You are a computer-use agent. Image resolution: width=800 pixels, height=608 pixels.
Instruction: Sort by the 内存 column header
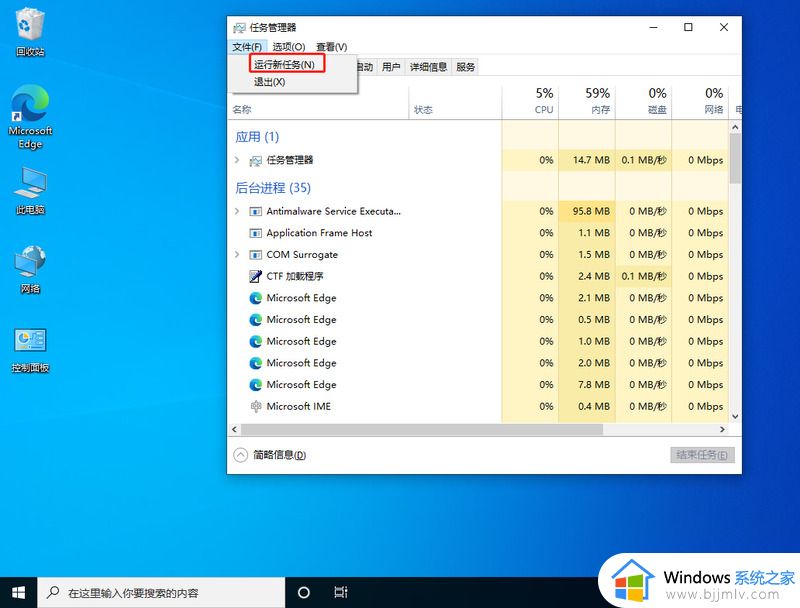tap(587, 102)
